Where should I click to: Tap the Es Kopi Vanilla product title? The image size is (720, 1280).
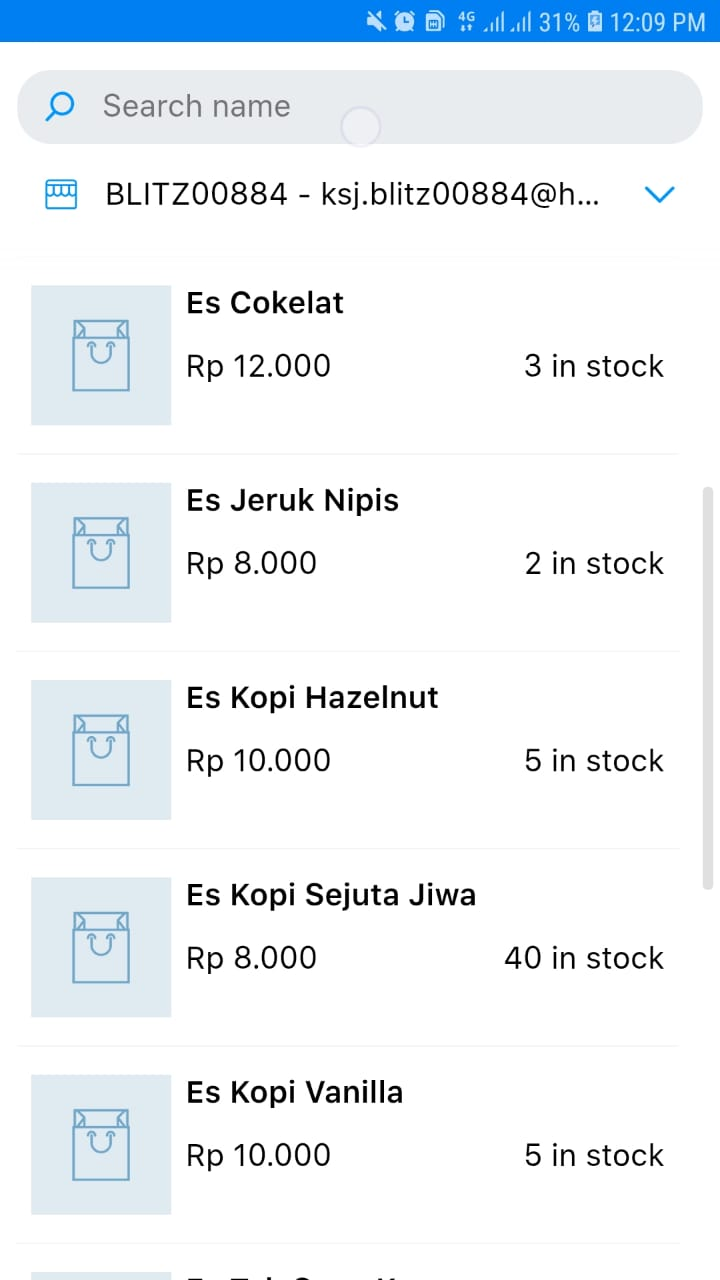click(x=295, y=1092)
